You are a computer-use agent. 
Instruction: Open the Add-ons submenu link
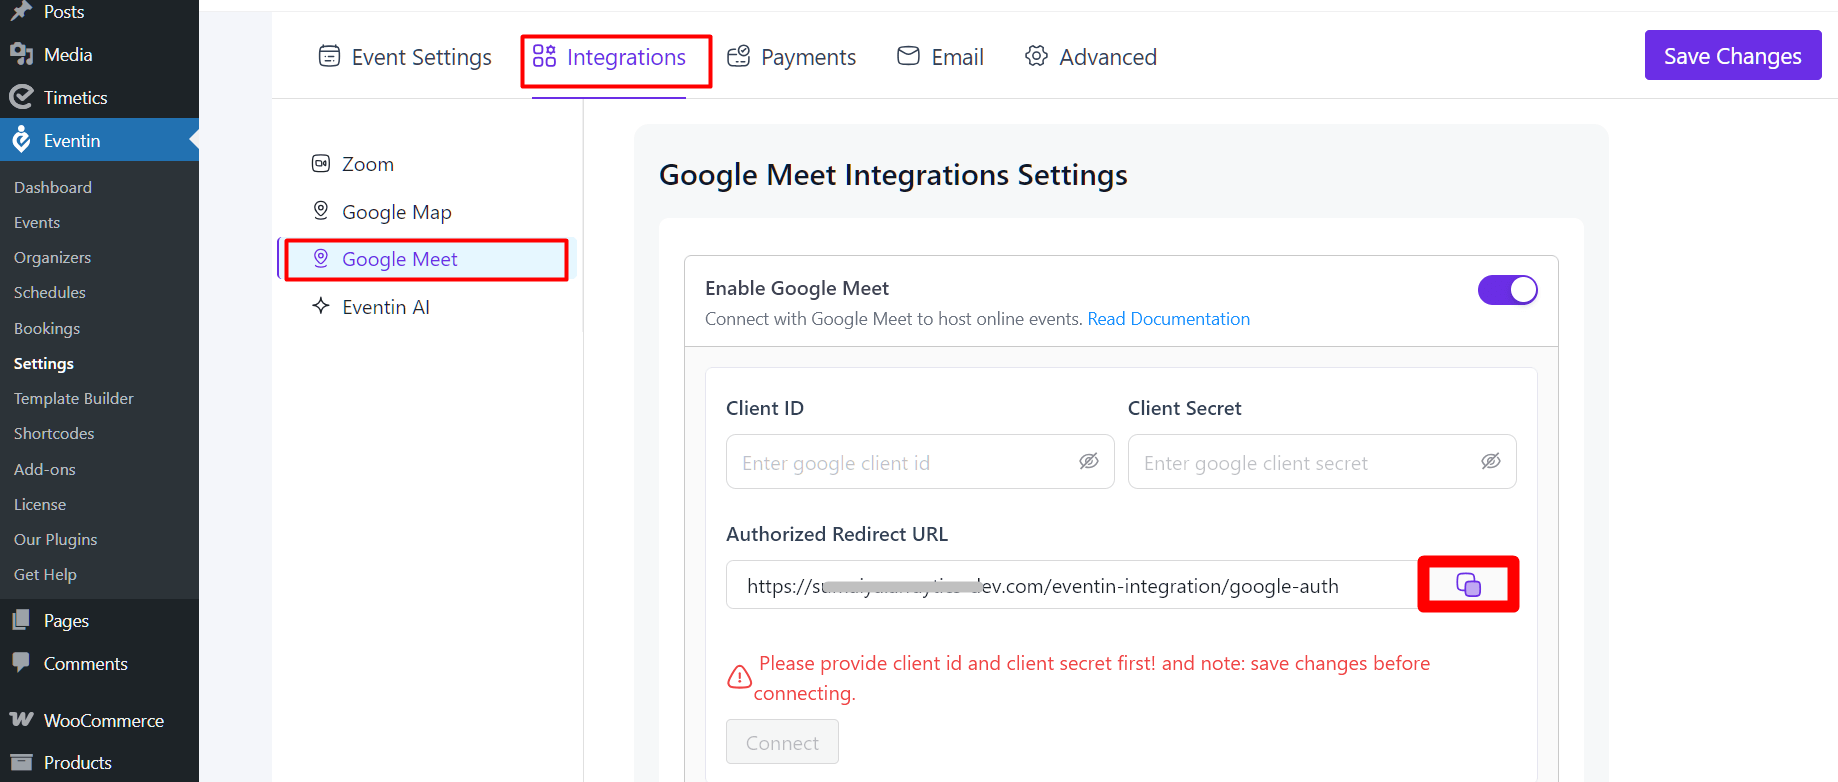(x=45, y=469)
